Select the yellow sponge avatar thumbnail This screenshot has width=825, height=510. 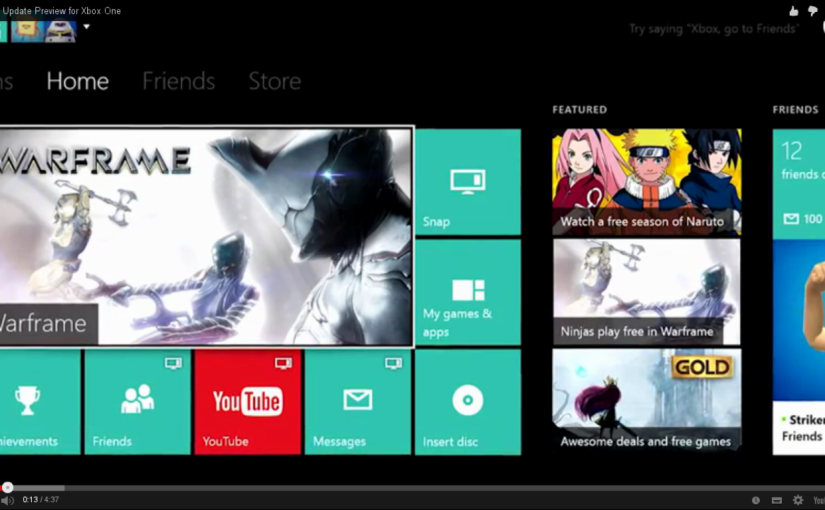[x=27, y=31]
